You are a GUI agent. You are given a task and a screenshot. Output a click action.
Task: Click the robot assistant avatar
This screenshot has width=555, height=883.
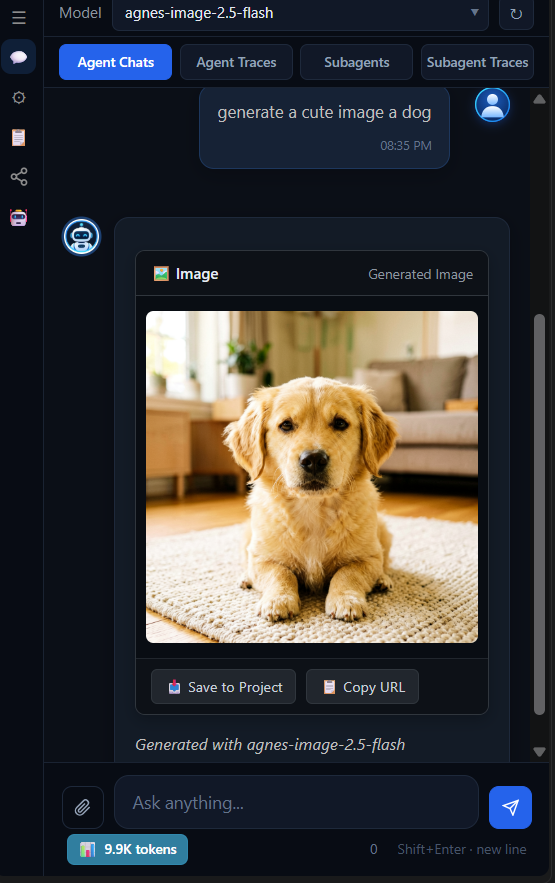click(81, 237)
